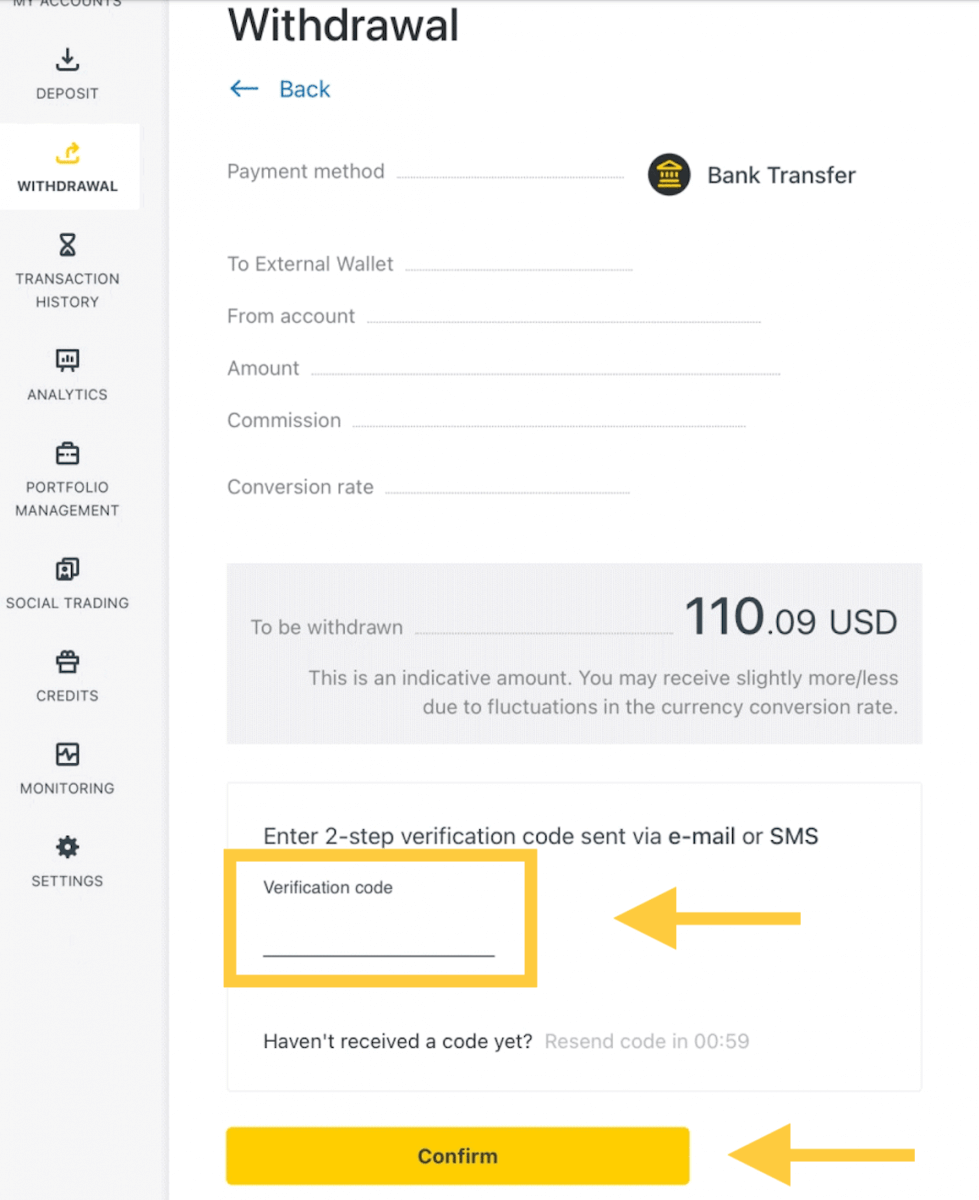Open the Credits icon in the sidebar

click(66, 661)
